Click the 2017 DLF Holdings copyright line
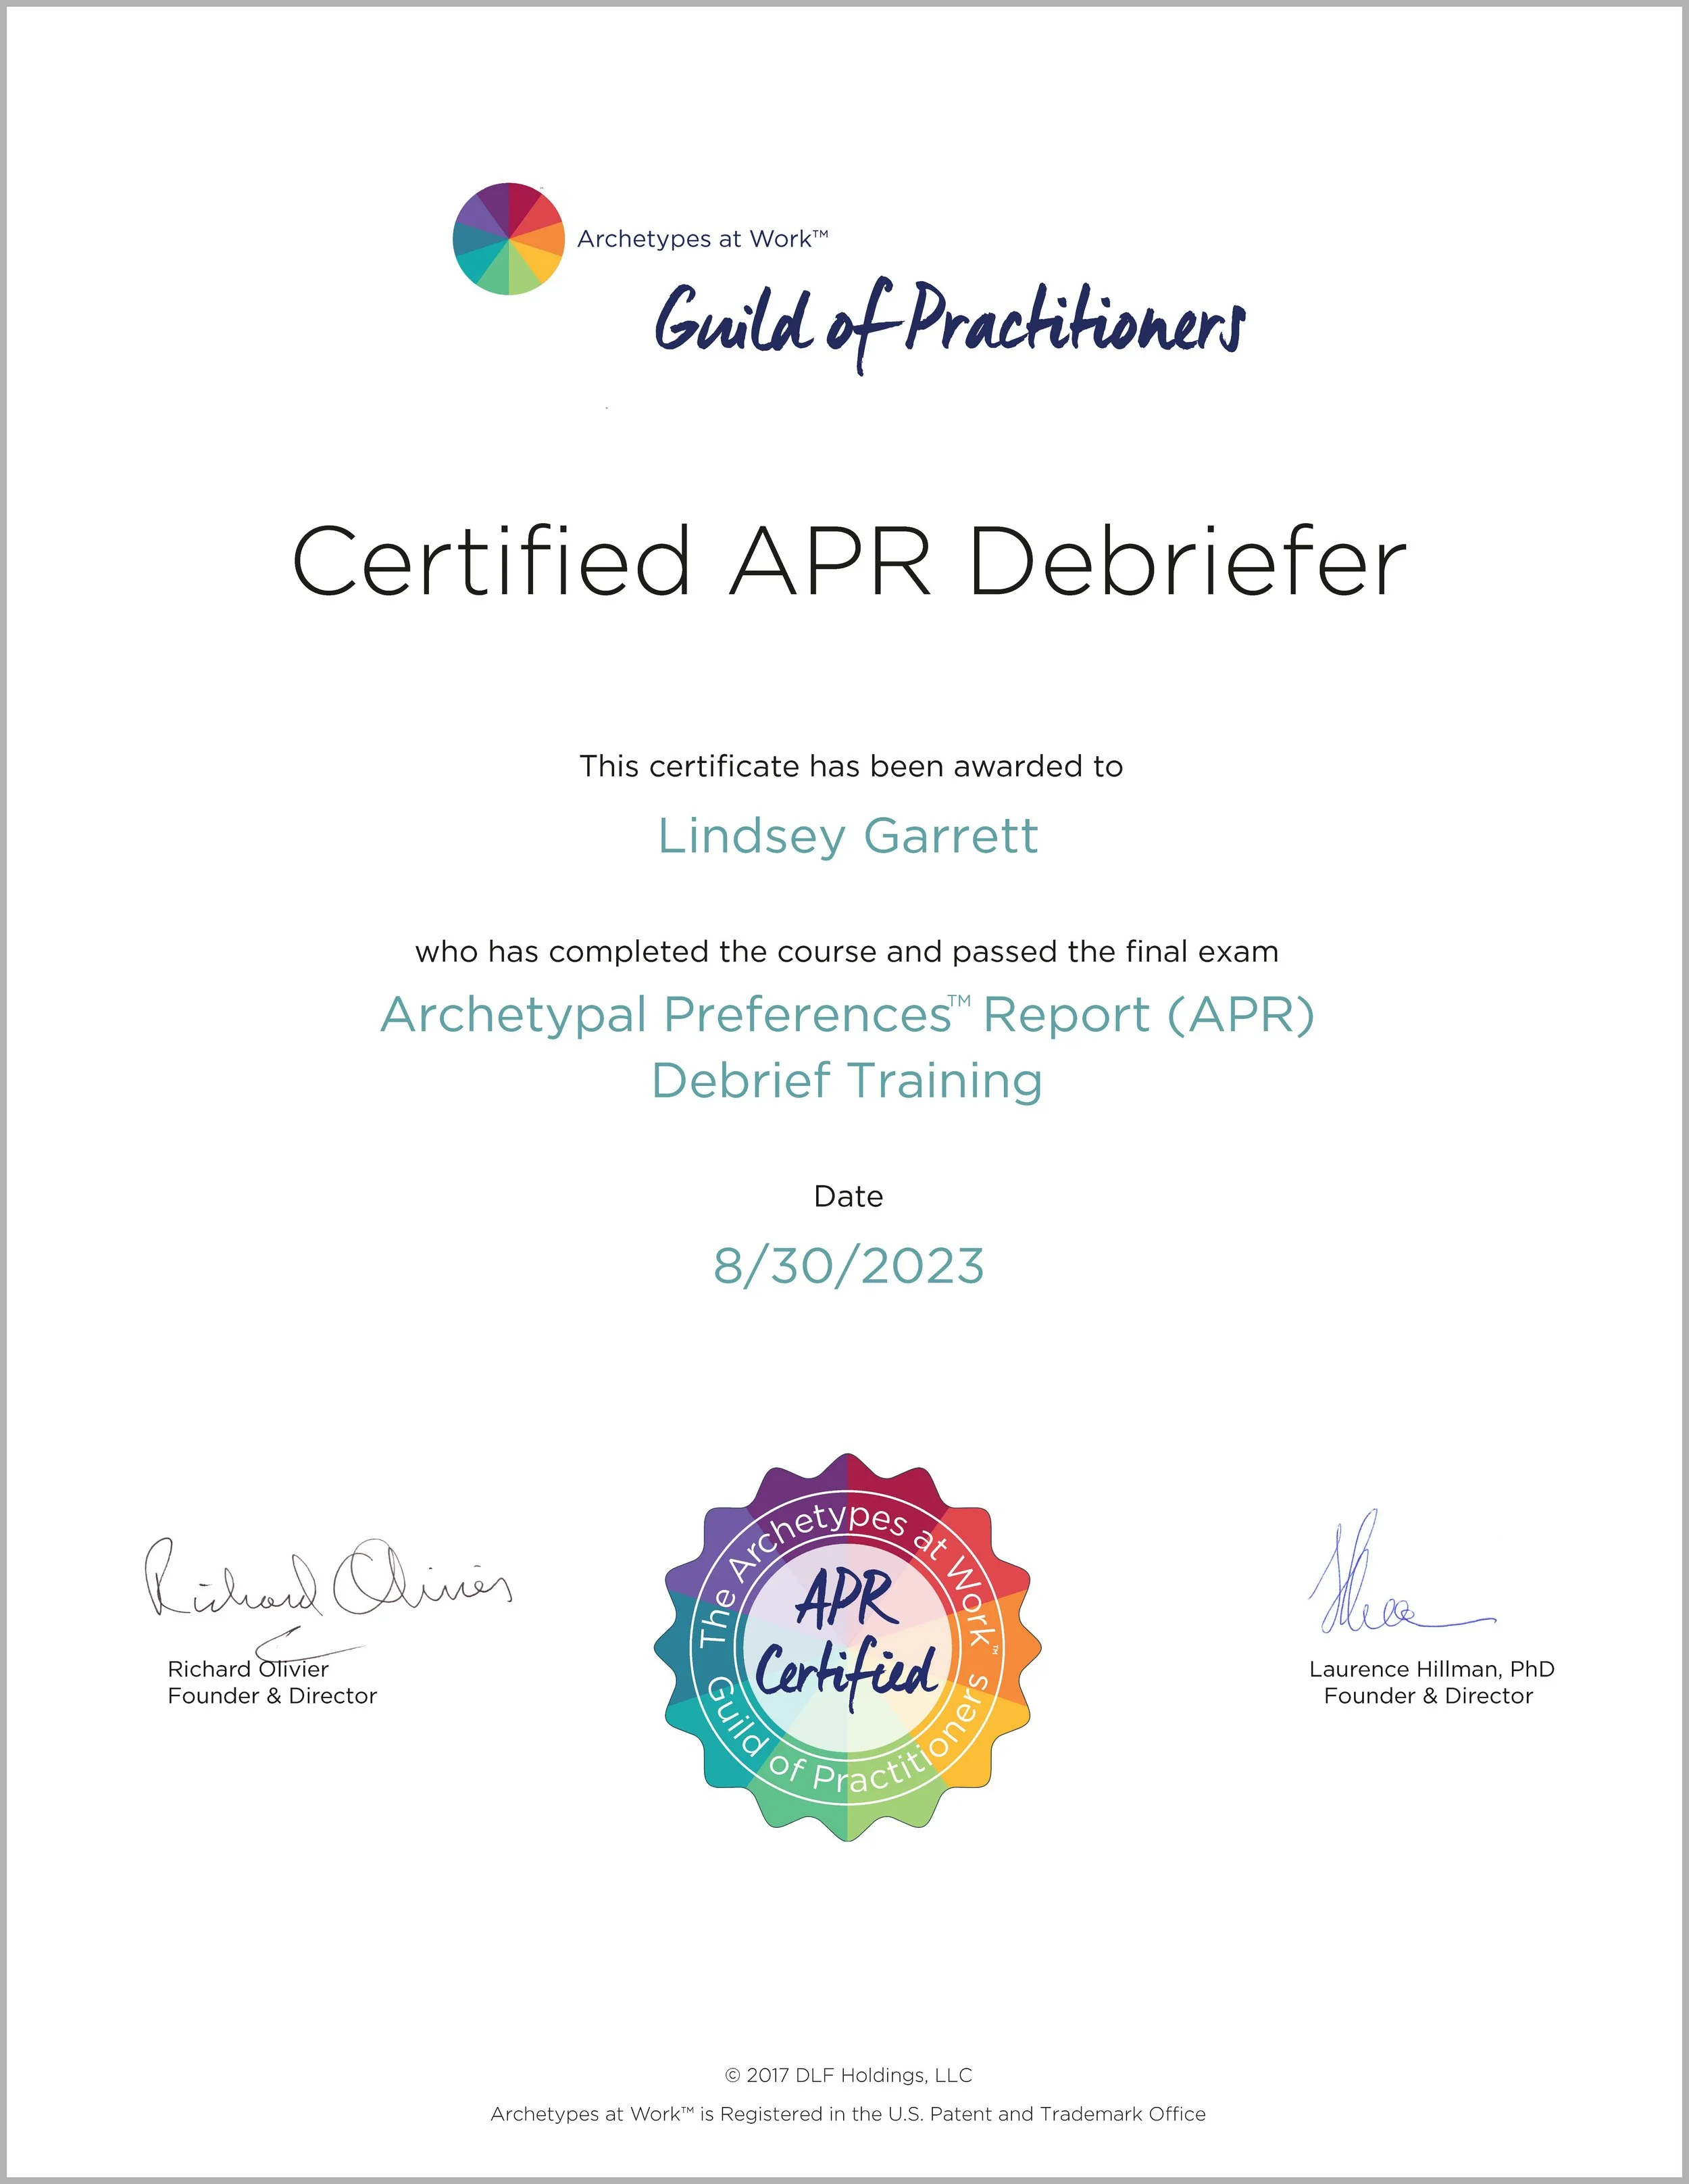Viewport: 1689px width, 2184px height. (x=848, y=2076)
